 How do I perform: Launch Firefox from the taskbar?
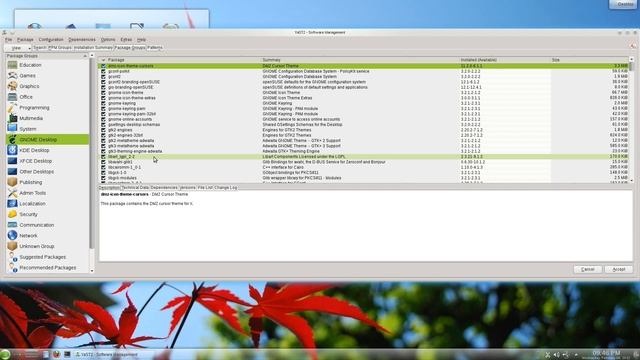[56, 354]
